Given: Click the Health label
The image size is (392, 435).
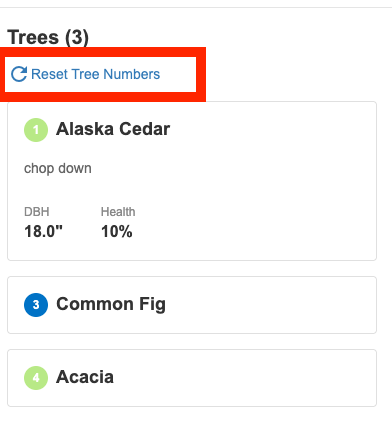Looking at the screenshot, I should (x=118, y=212).
